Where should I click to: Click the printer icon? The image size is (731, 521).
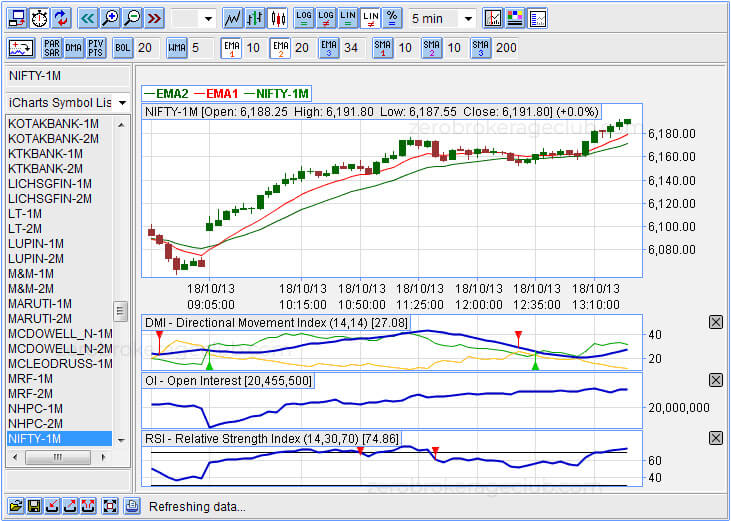click(x=132, y=506)
